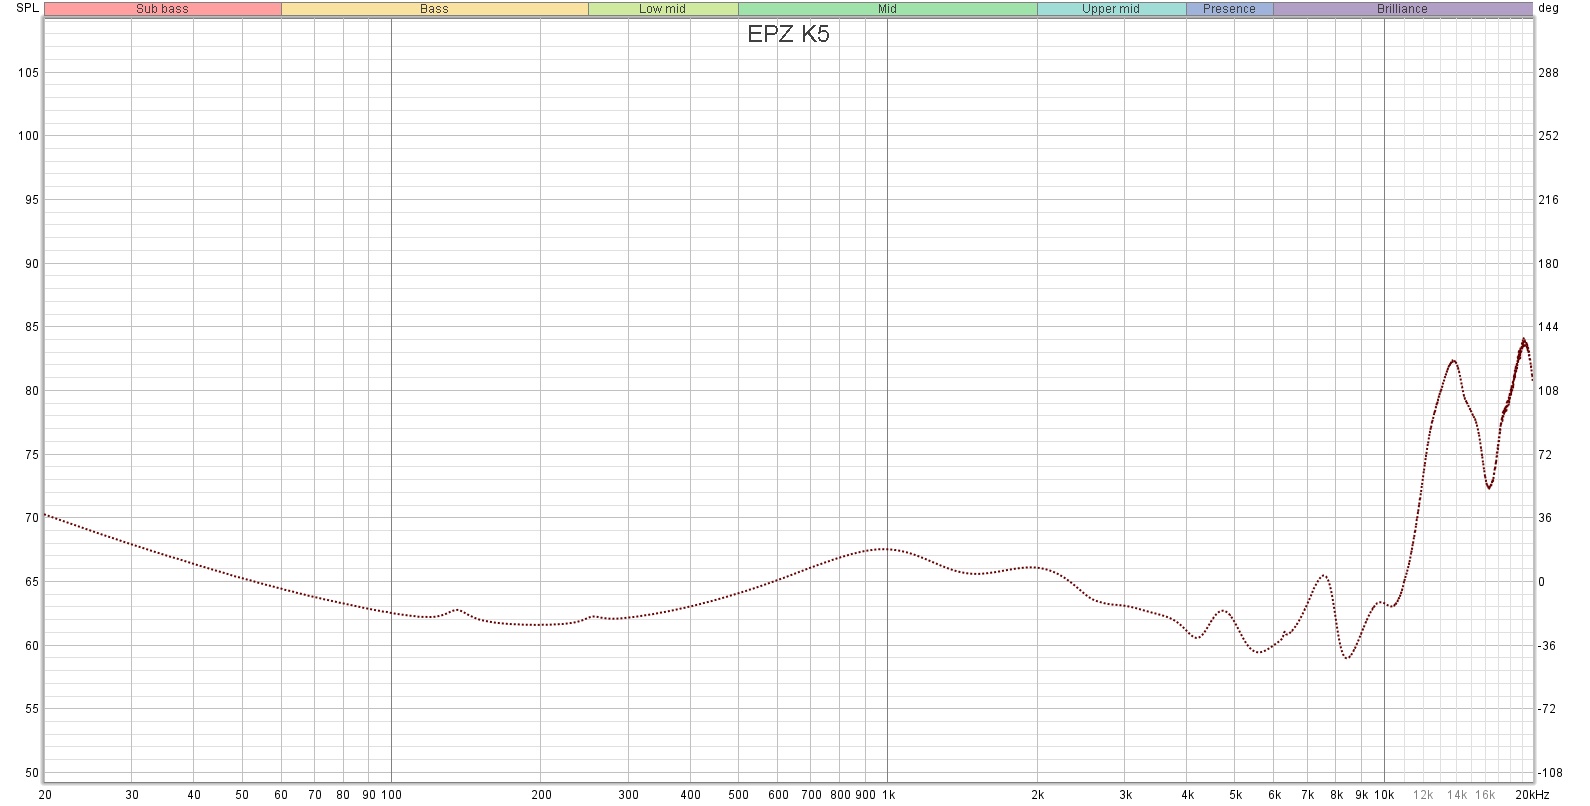Click the Mid band label
The height and width of the screenshot is (806, 1590).
point(887,9)
